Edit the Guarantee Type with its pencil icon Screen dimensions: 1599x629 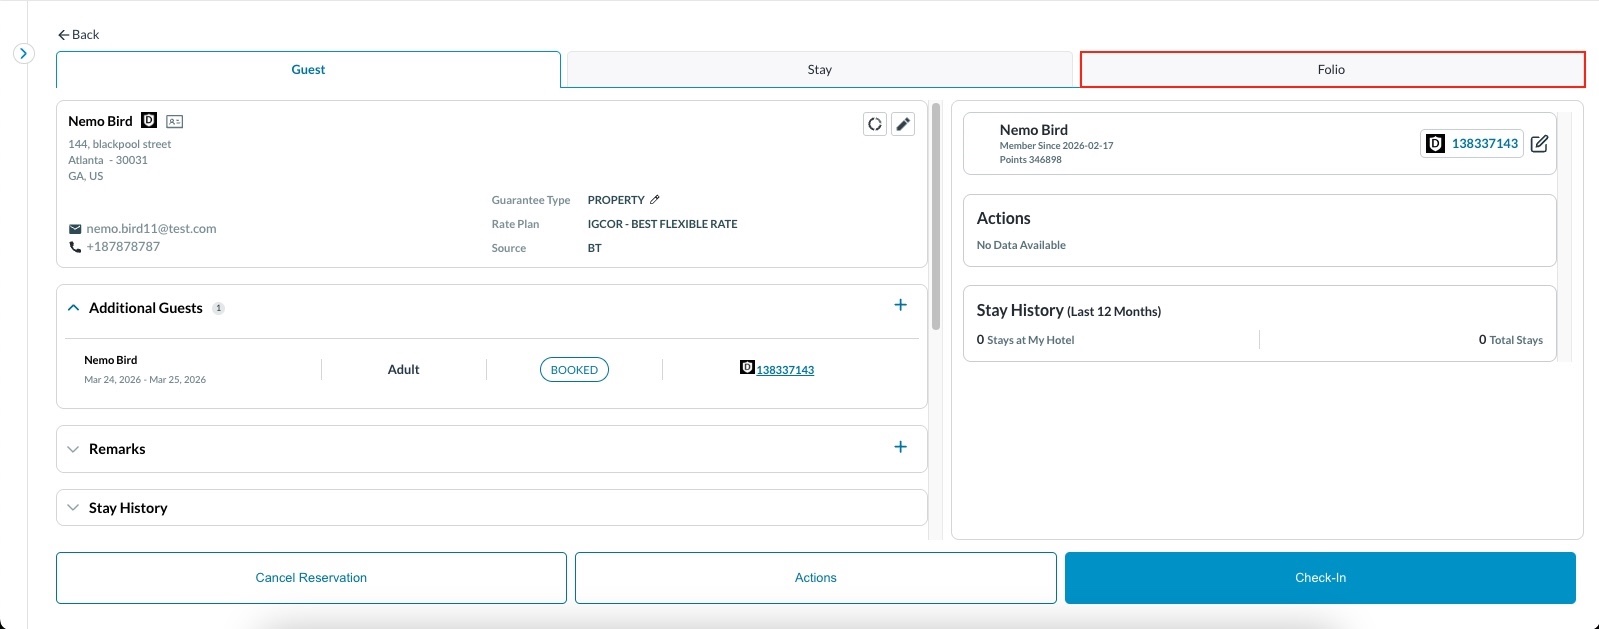(x=655, y=200)
